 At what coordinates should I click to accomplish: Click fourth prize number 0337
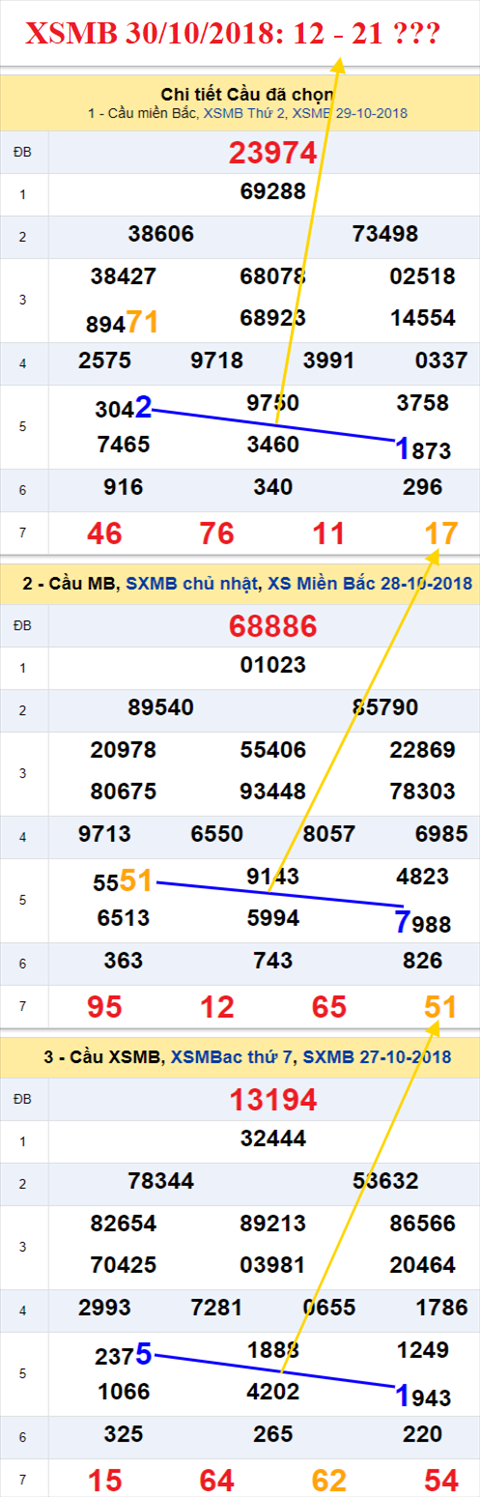tap(441, 360)
